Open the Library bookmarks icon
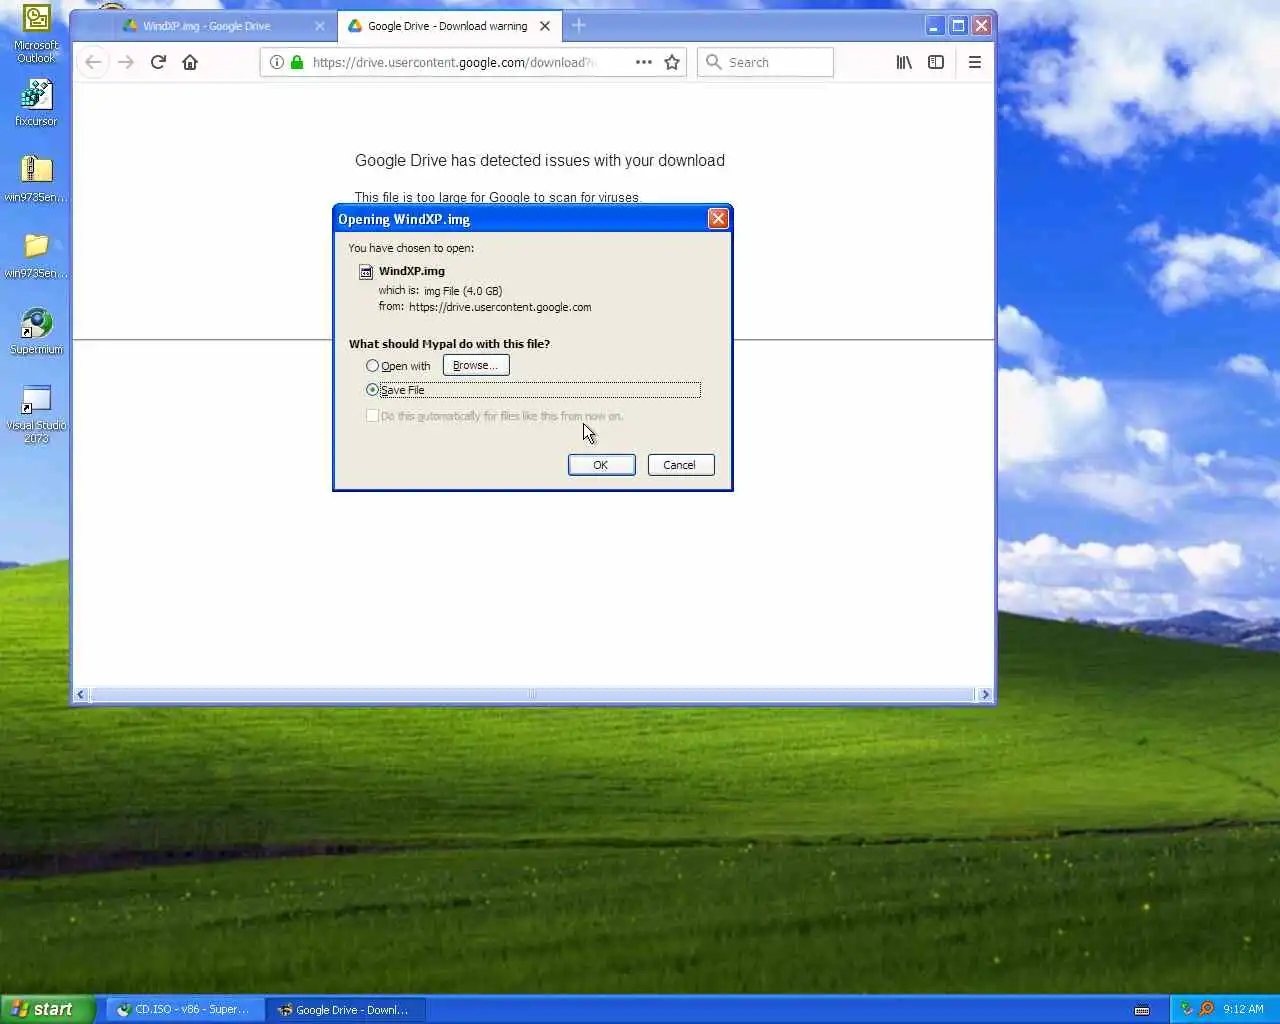The width and height of the screenshot is (1280, 1024). (x=904, y=62)
